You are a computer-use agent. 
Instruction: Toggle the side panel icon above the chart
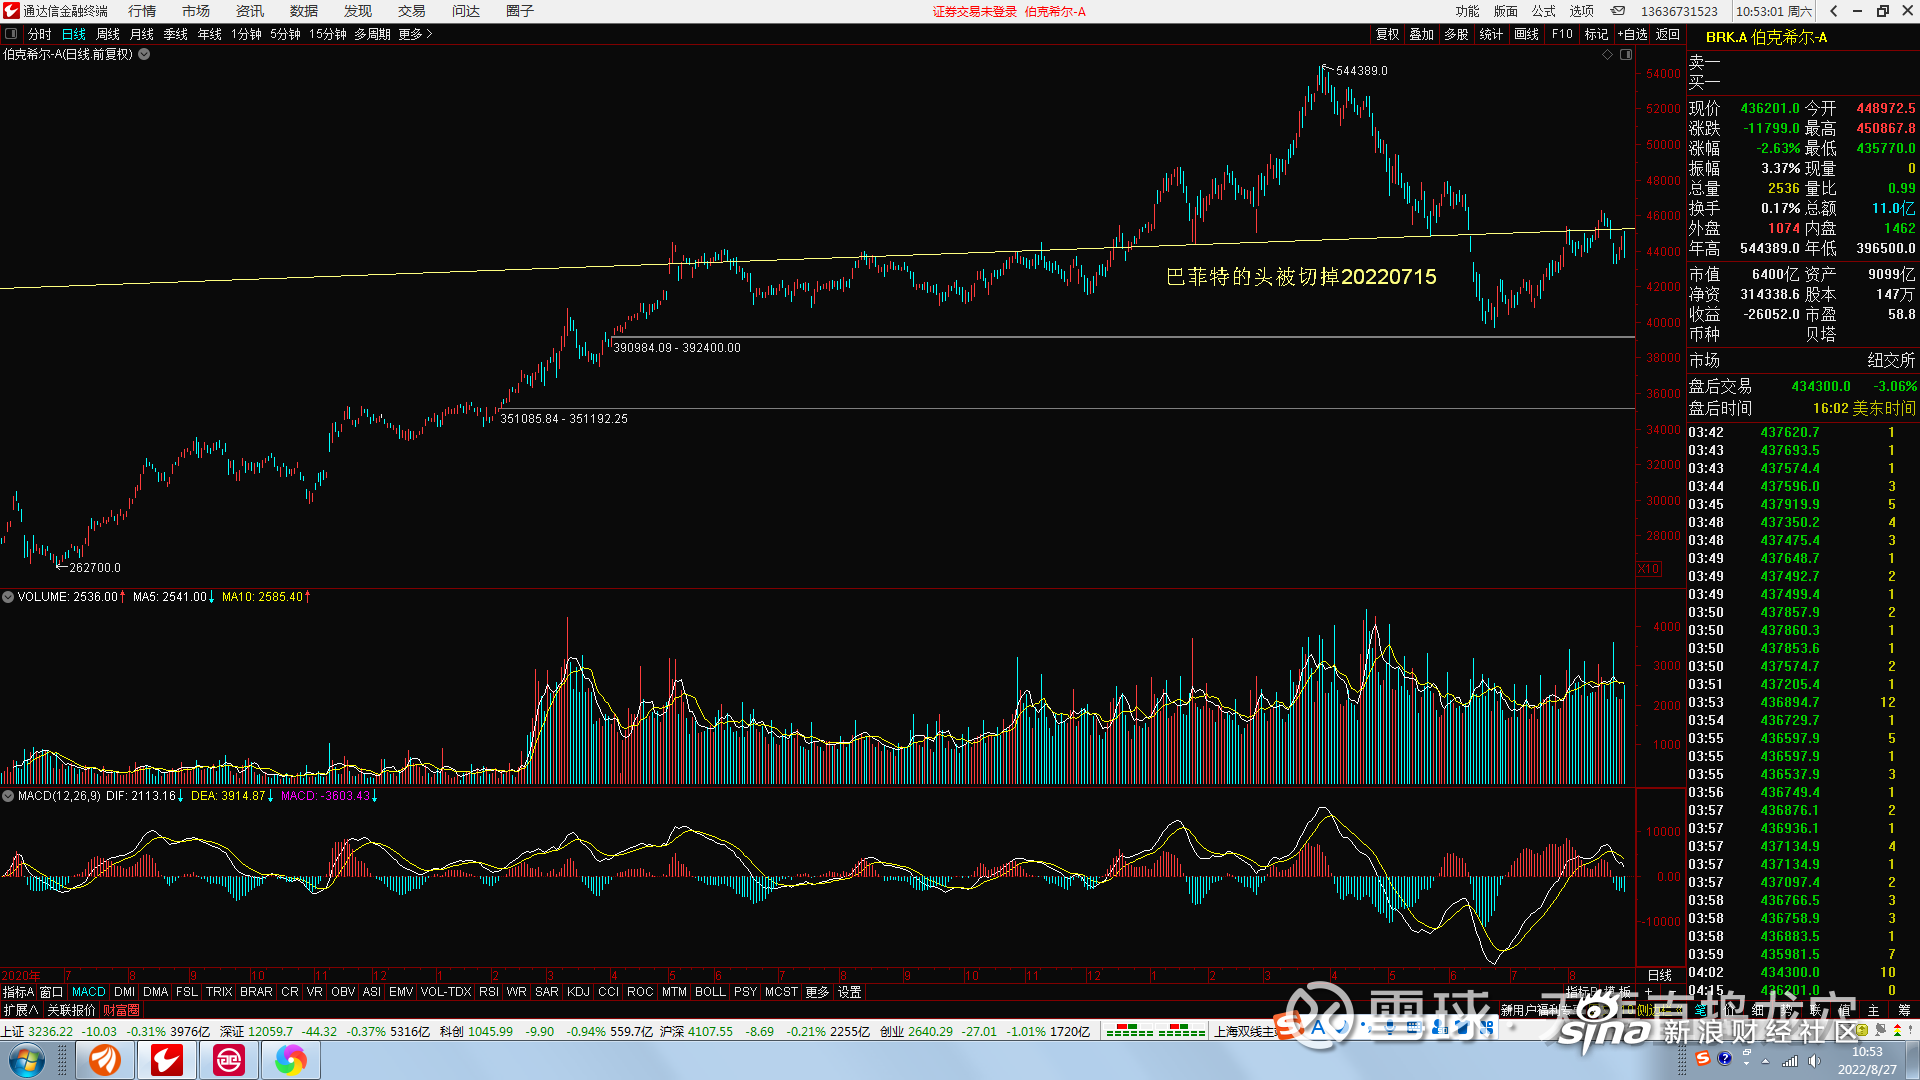coord(1626,55)
